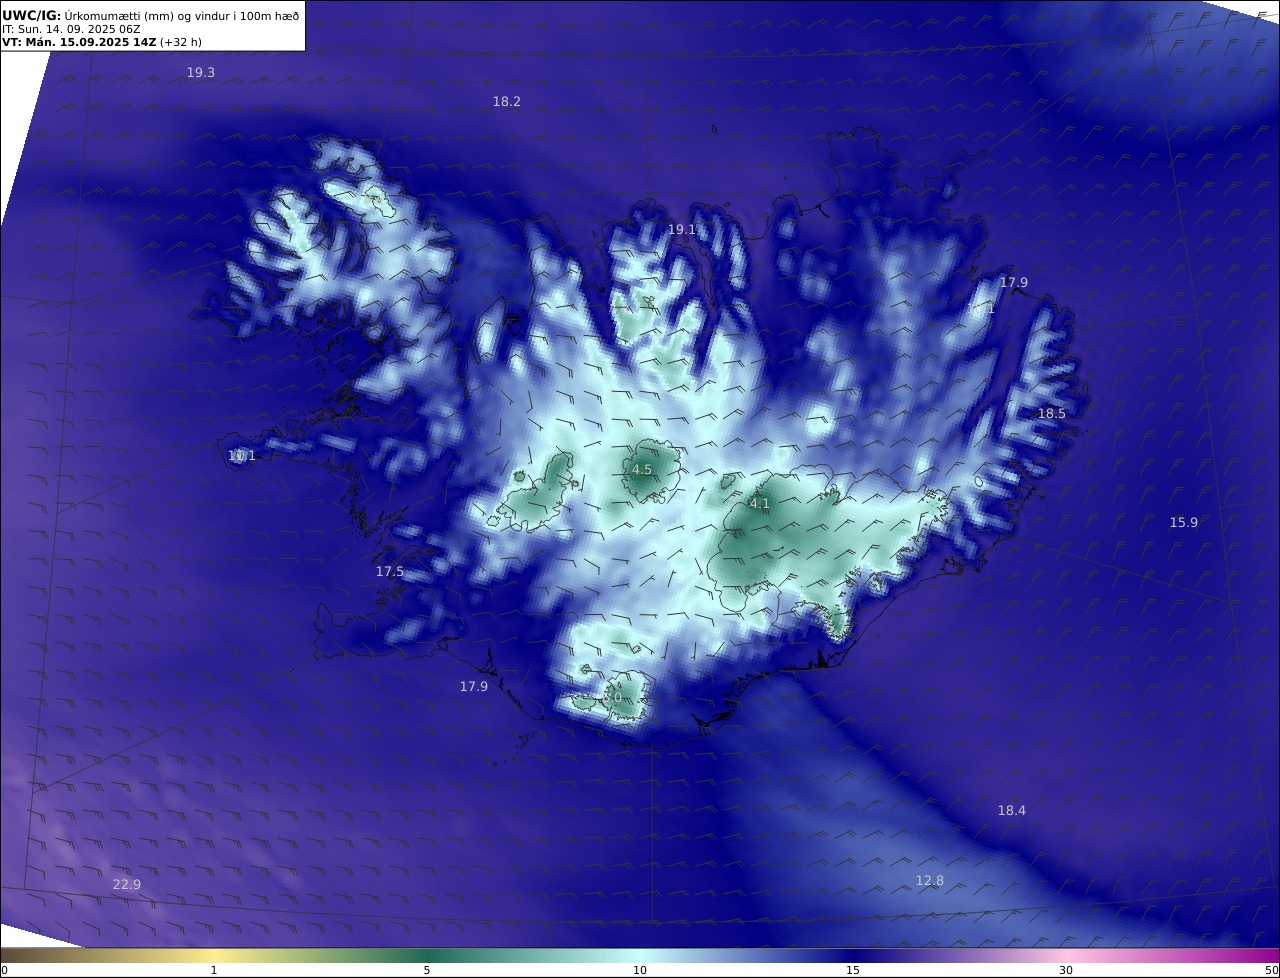Click the 'VT: Mán. 15.09.2025 14Z' valid time
Image resolution: width=1280 pixels, height=978 pixels.
(101, 42)
